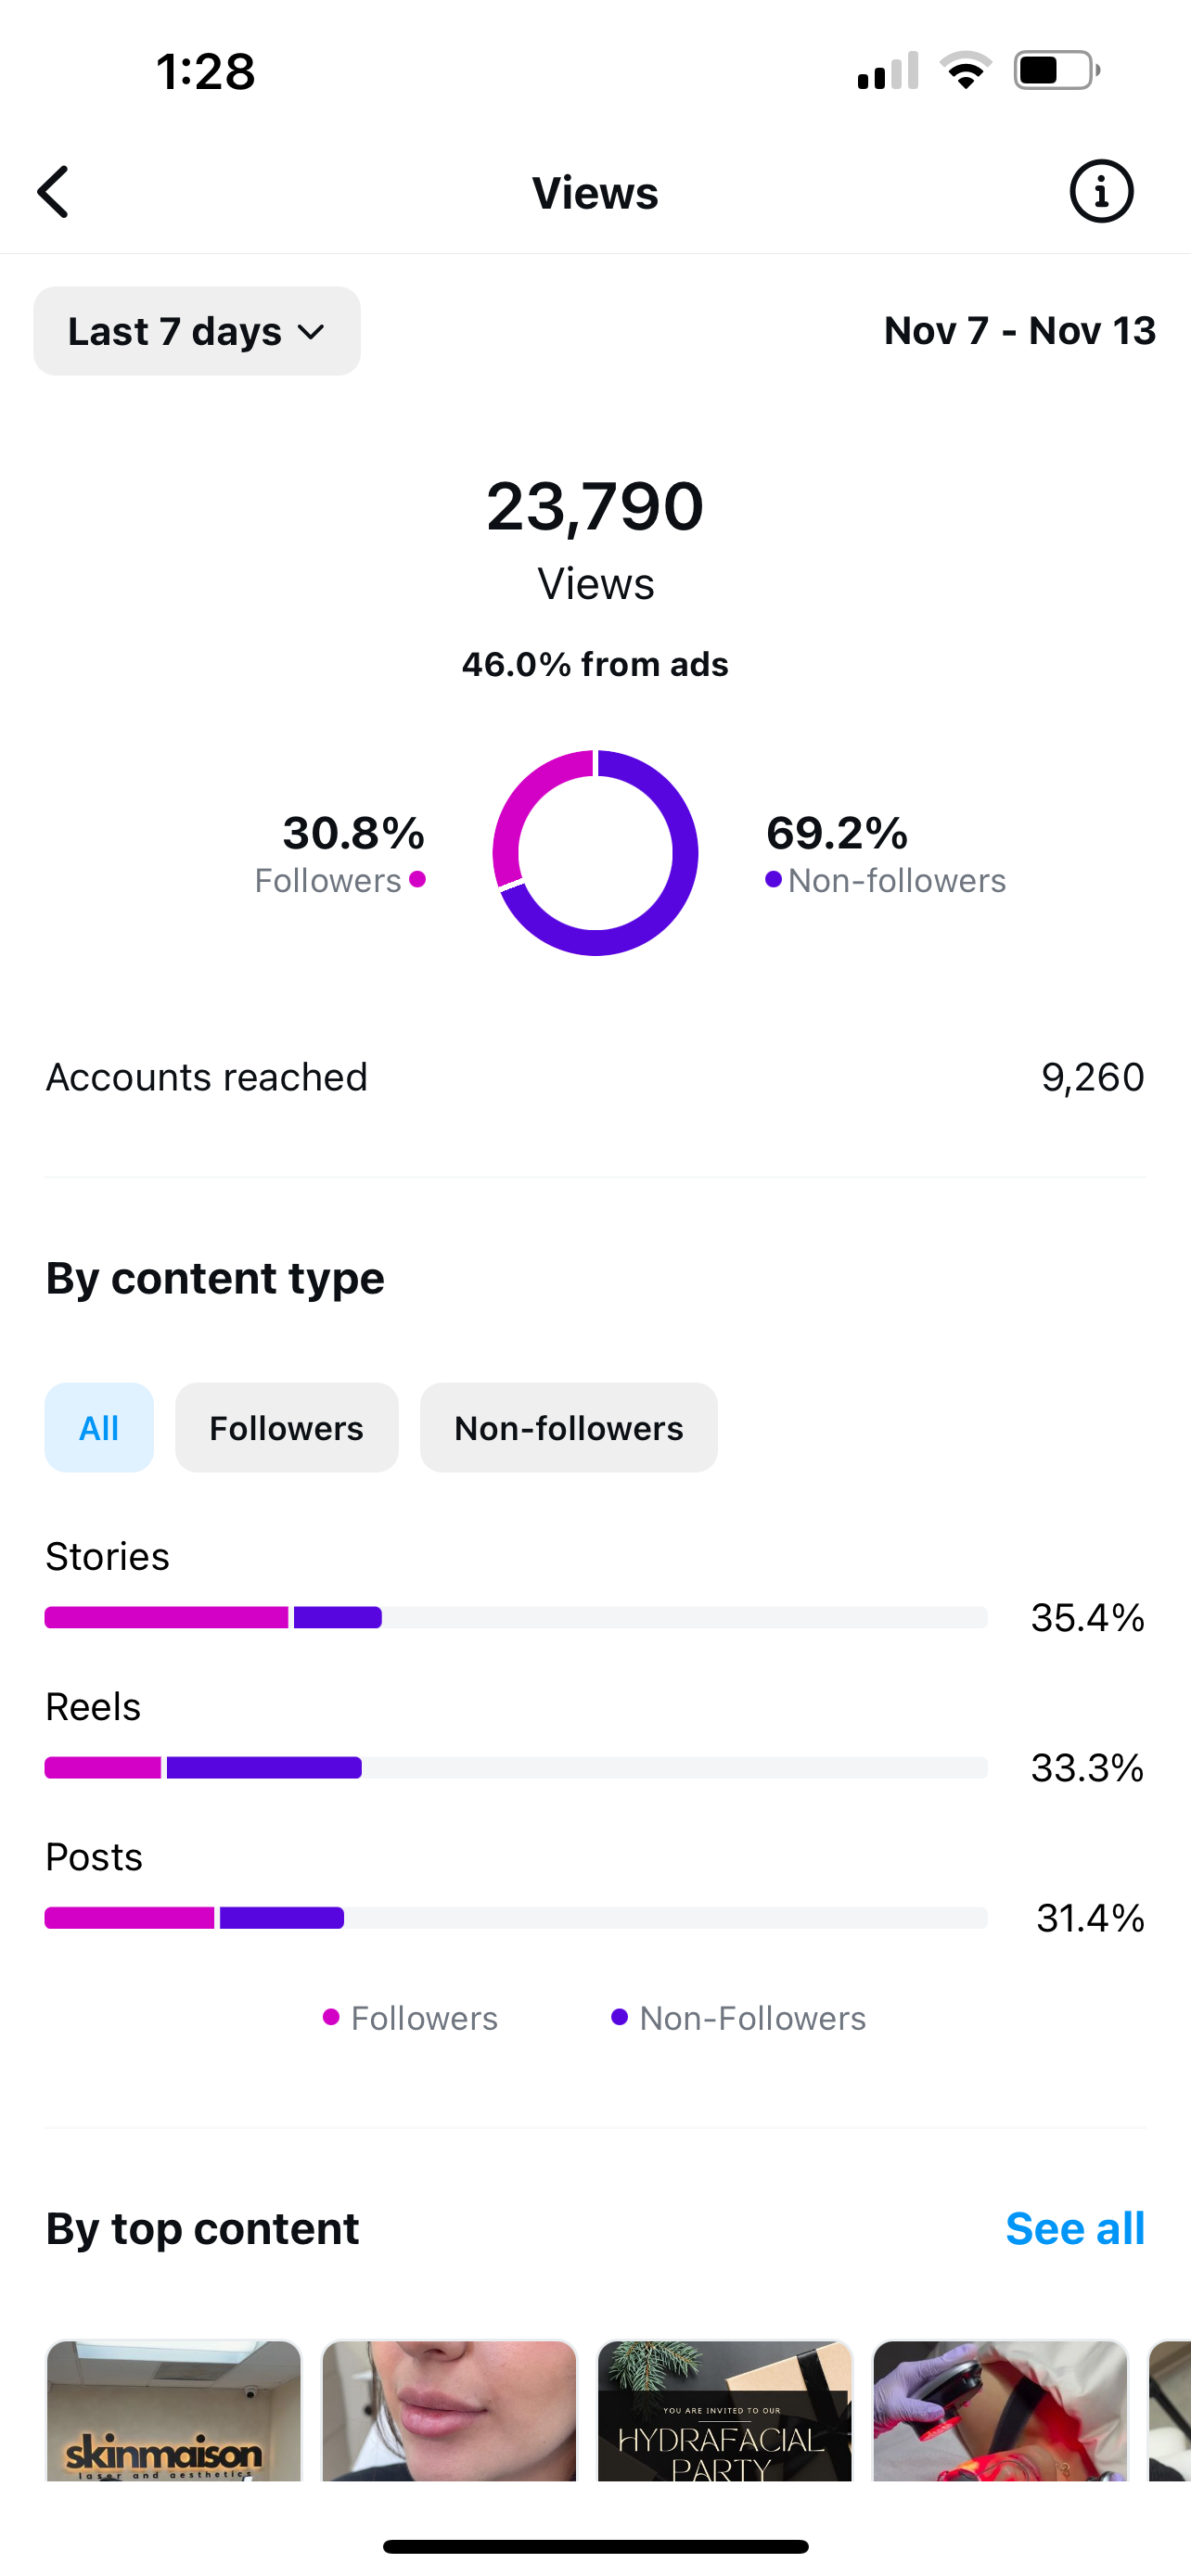1191x2576 pixels.
Task: Open the skinmaison sign thumbnail
Action: tap(174, 2410)
